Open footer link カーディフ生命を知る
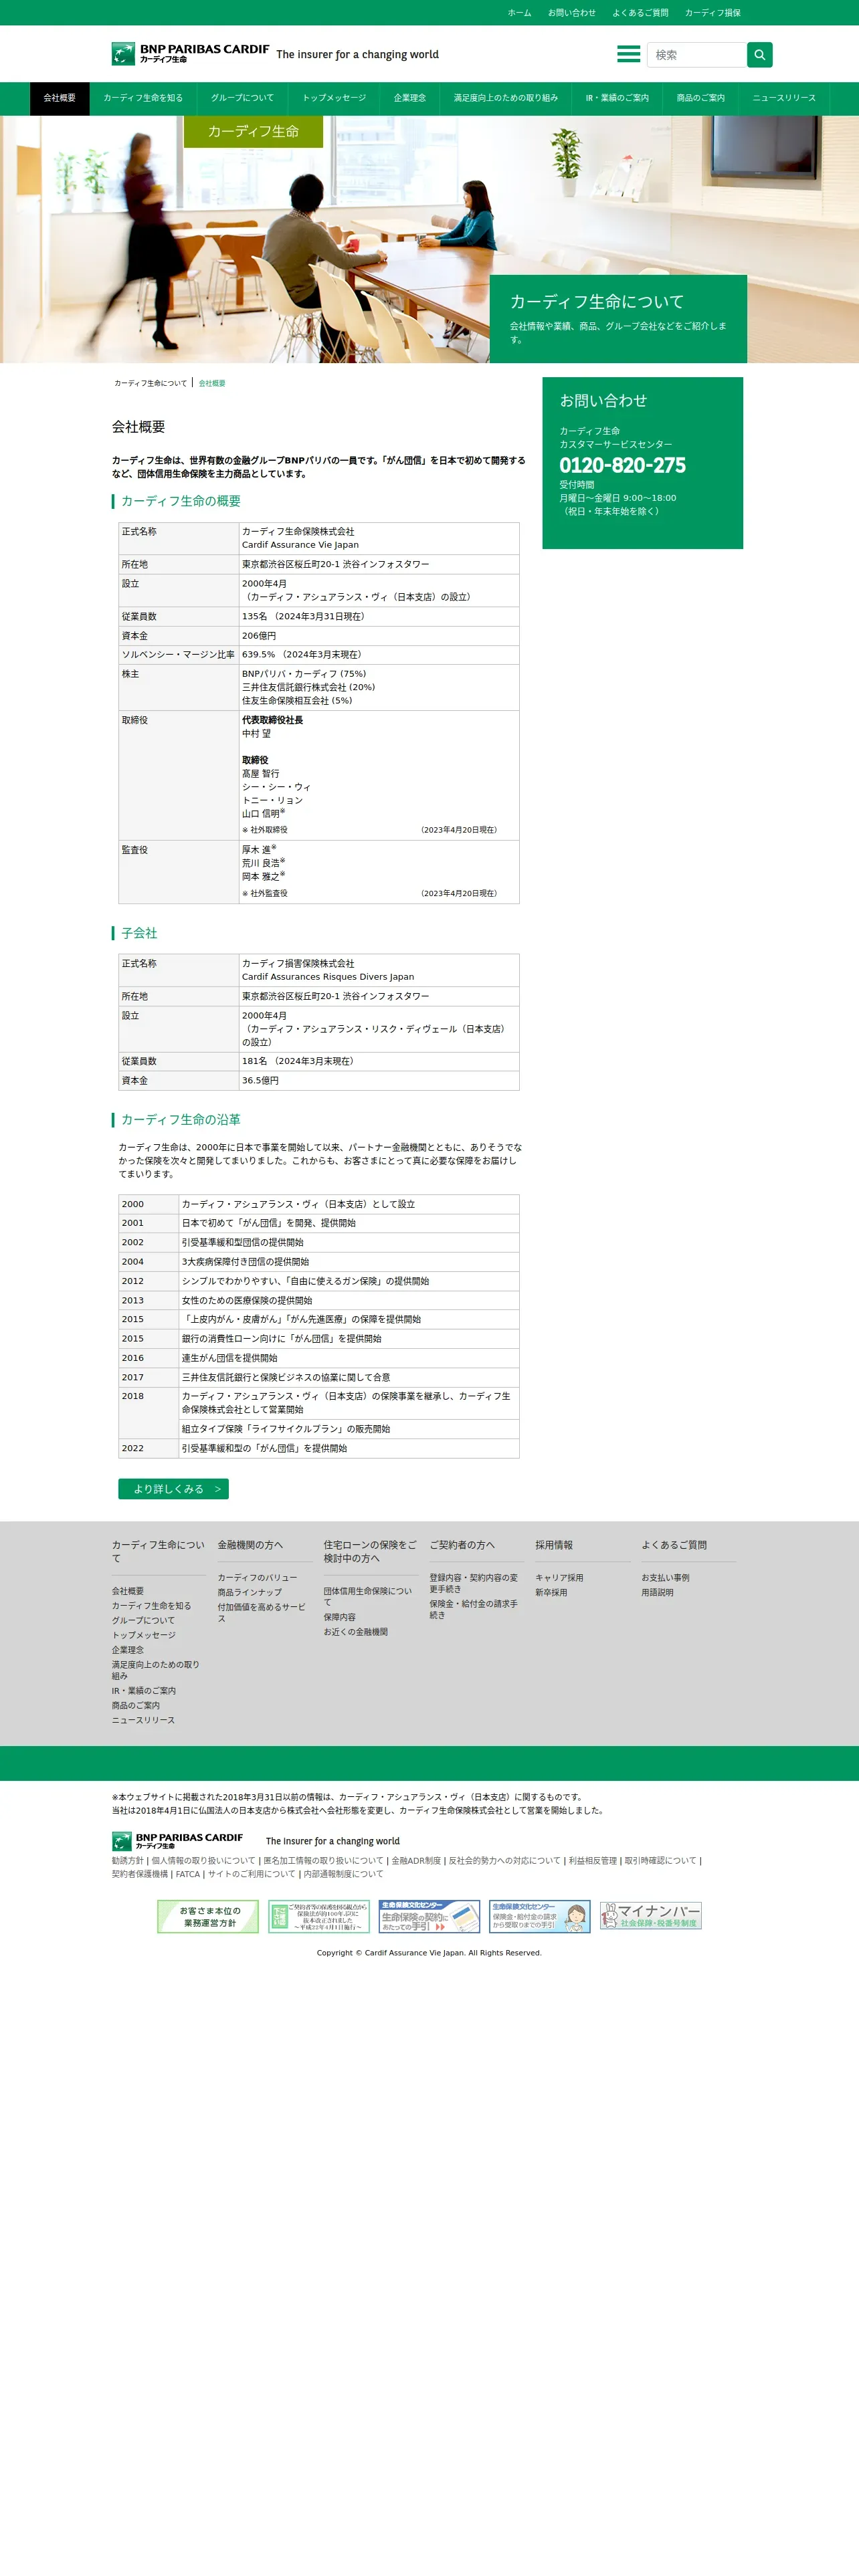Screen dimensions: 859x2576 click(151, 1606)
